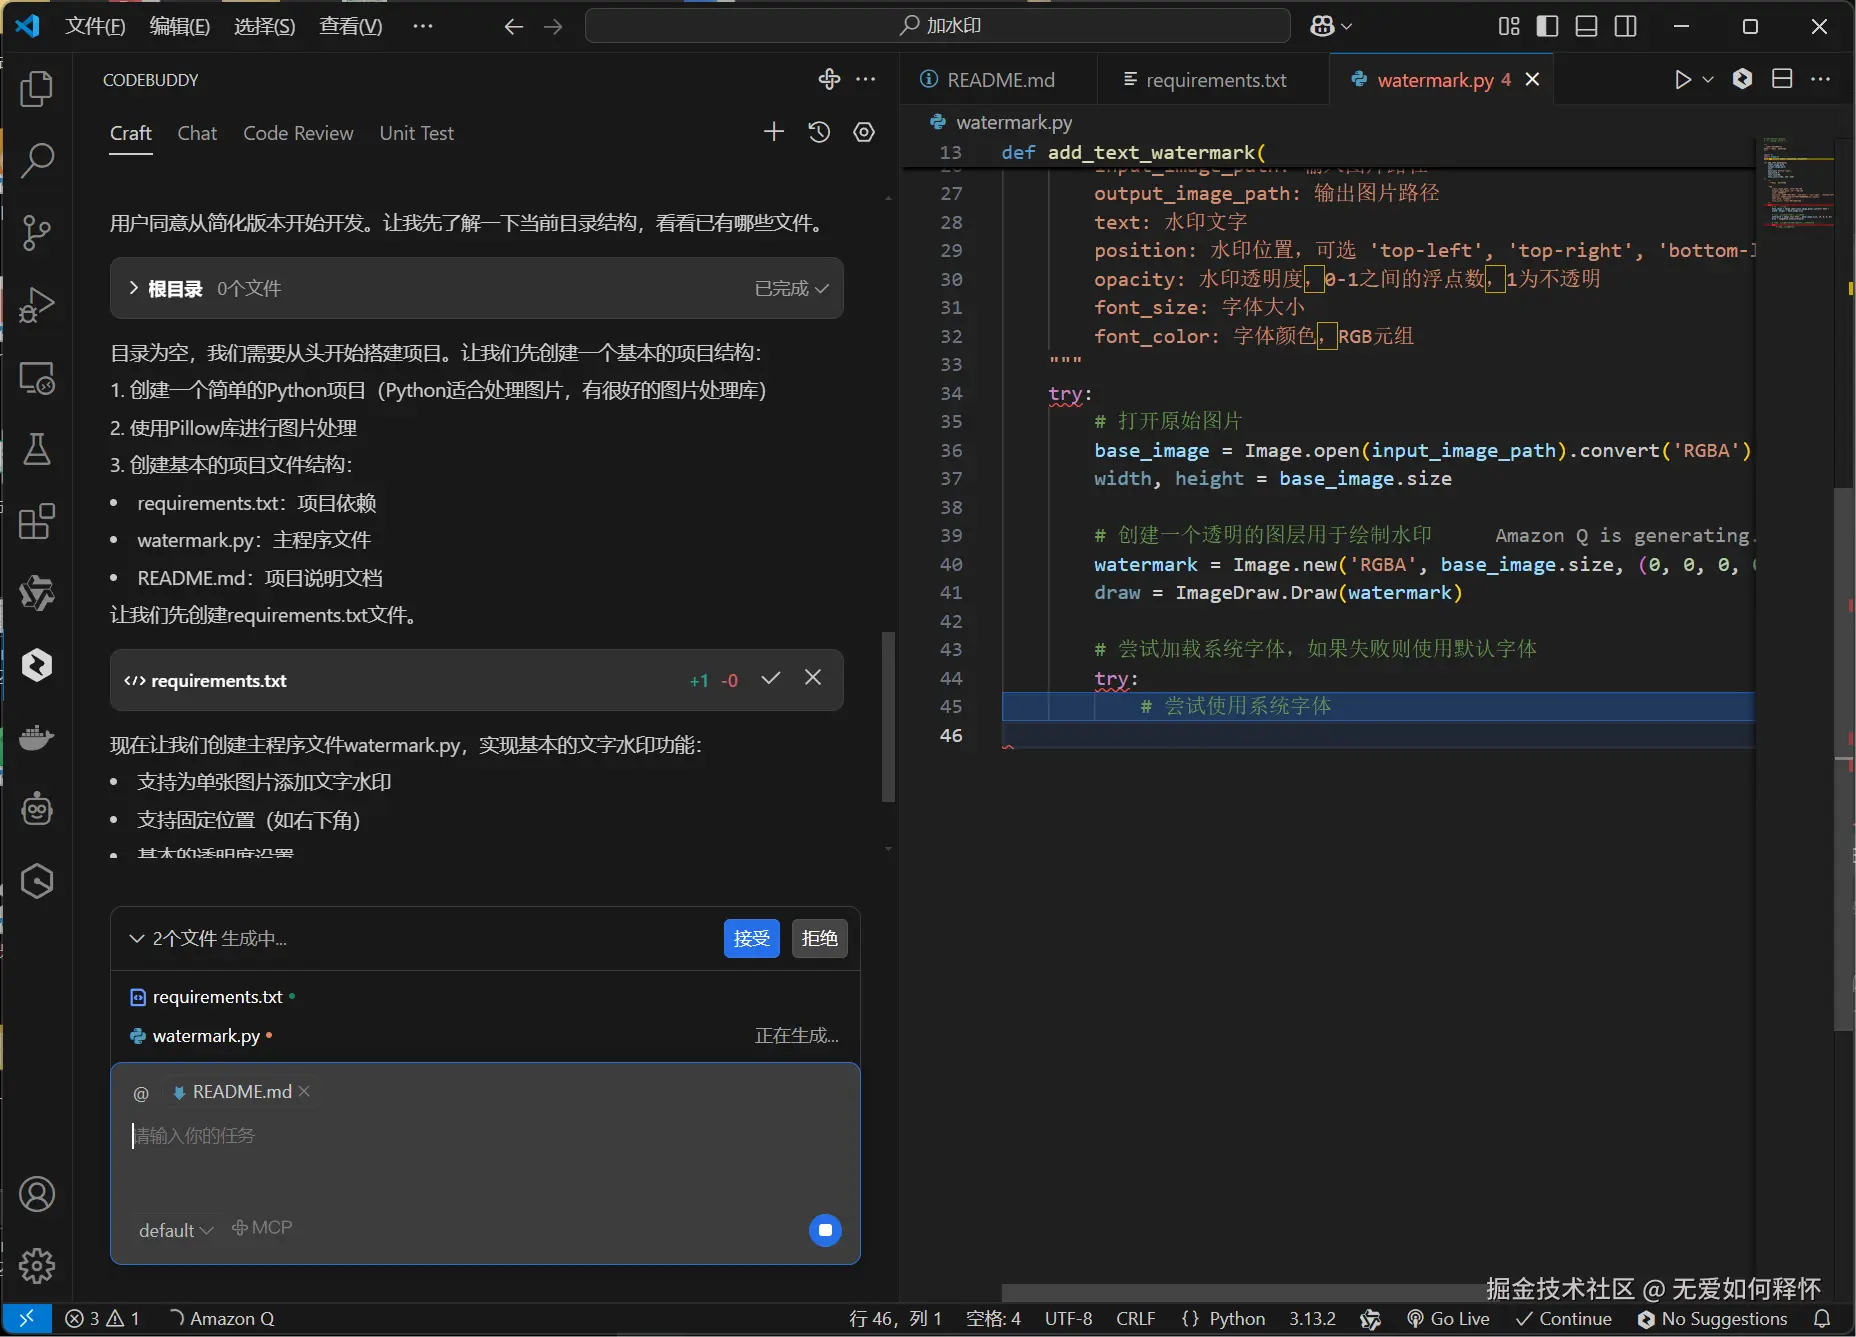1856x1337 pixels.
Task: Open the Source Control view
Action: 37,232
